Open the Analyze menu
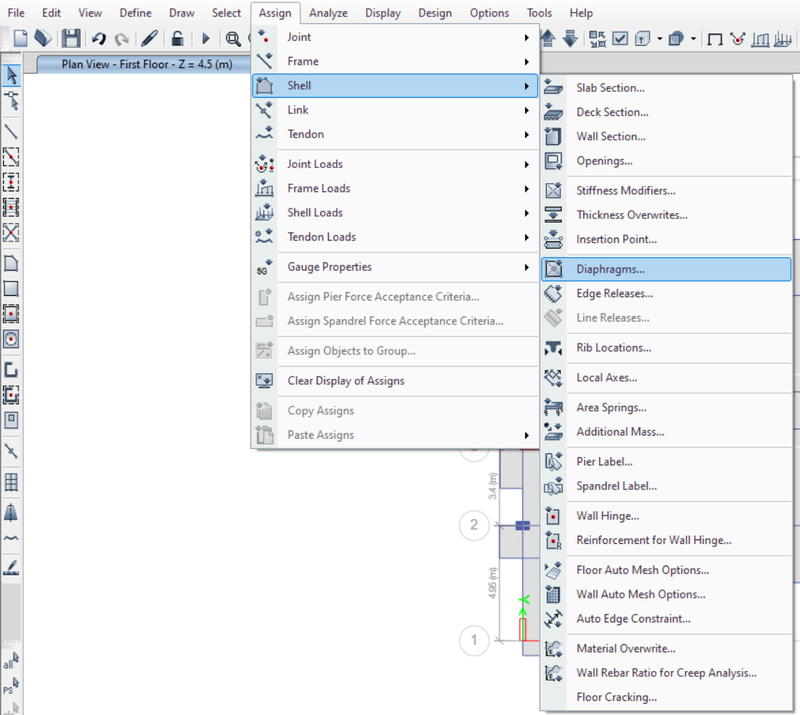The image size is (800, 715). (328, 13)
